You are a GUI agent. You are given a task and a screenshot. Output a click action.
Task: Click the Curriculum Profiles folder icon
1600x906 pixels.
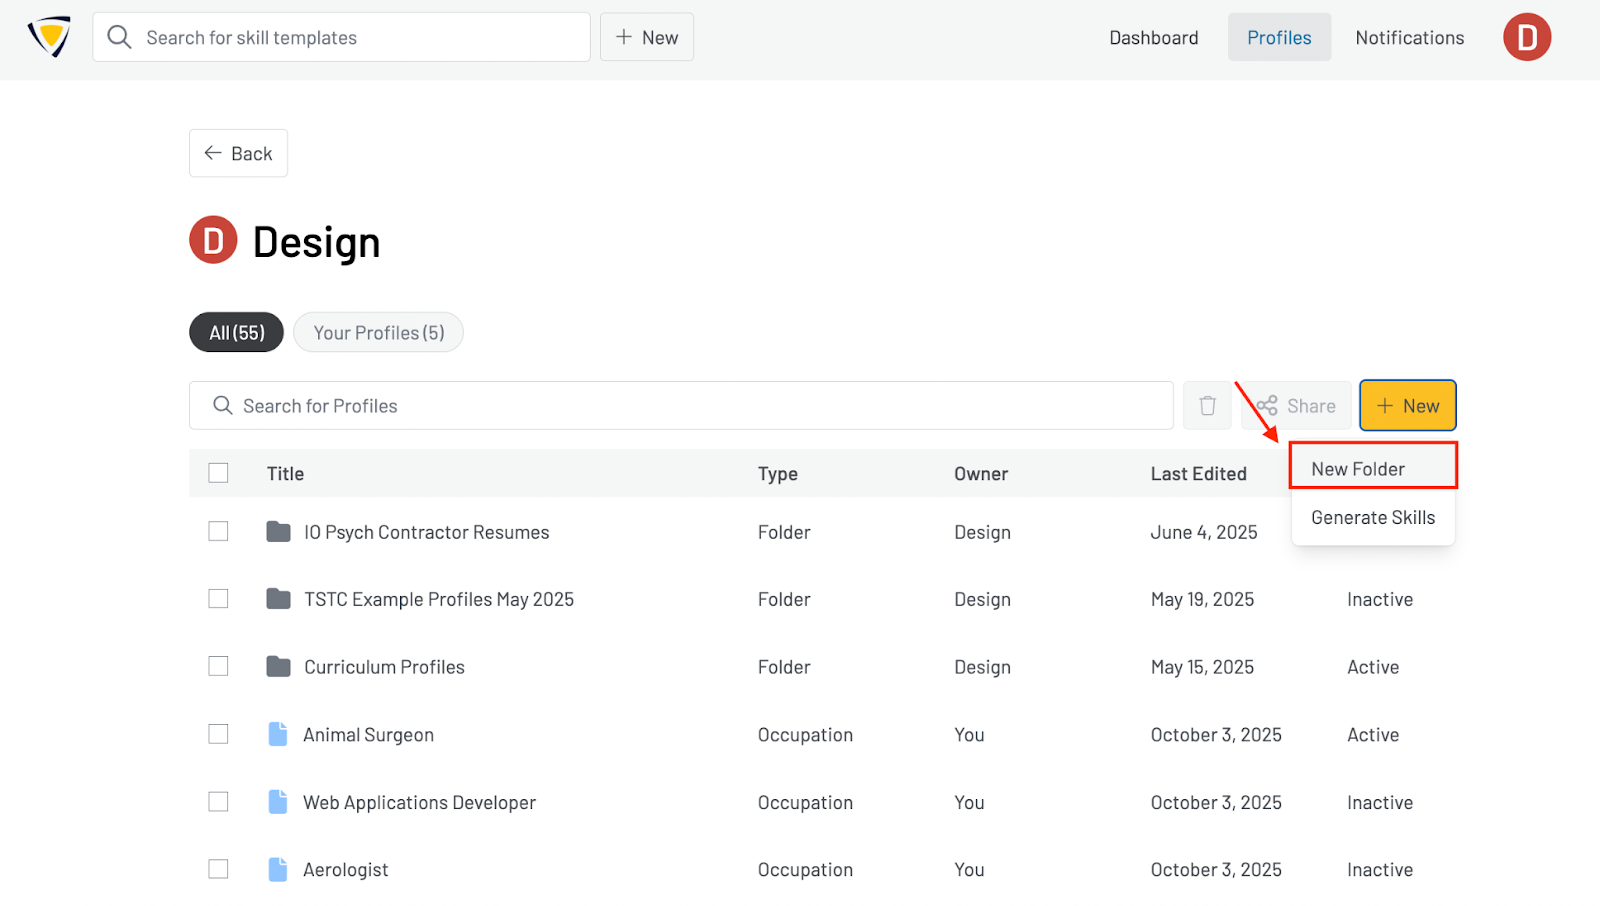(278, 667)
